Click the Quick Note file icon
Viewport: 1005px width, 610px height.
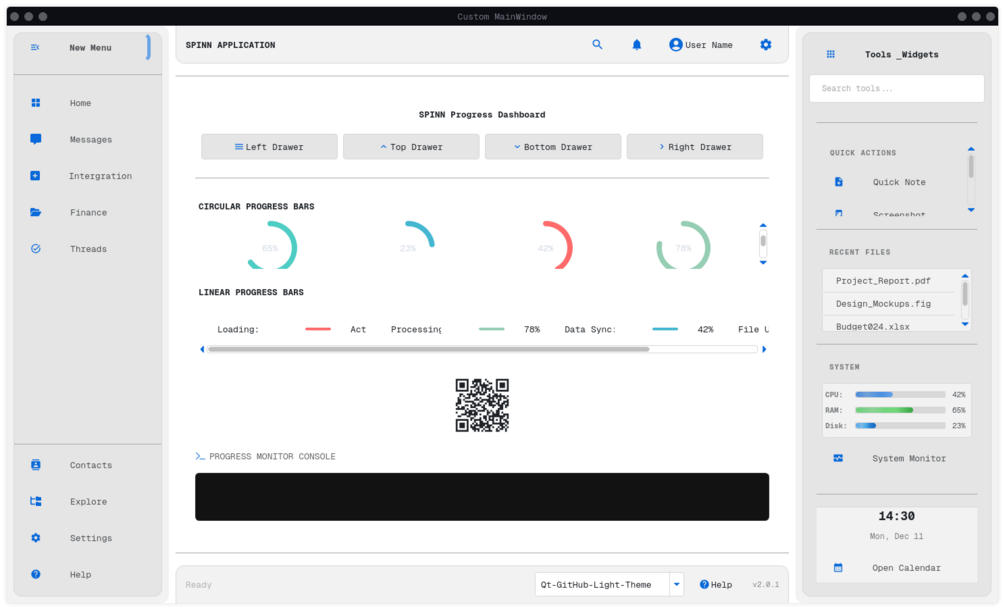pyautogui.click(x=838, y=182)
